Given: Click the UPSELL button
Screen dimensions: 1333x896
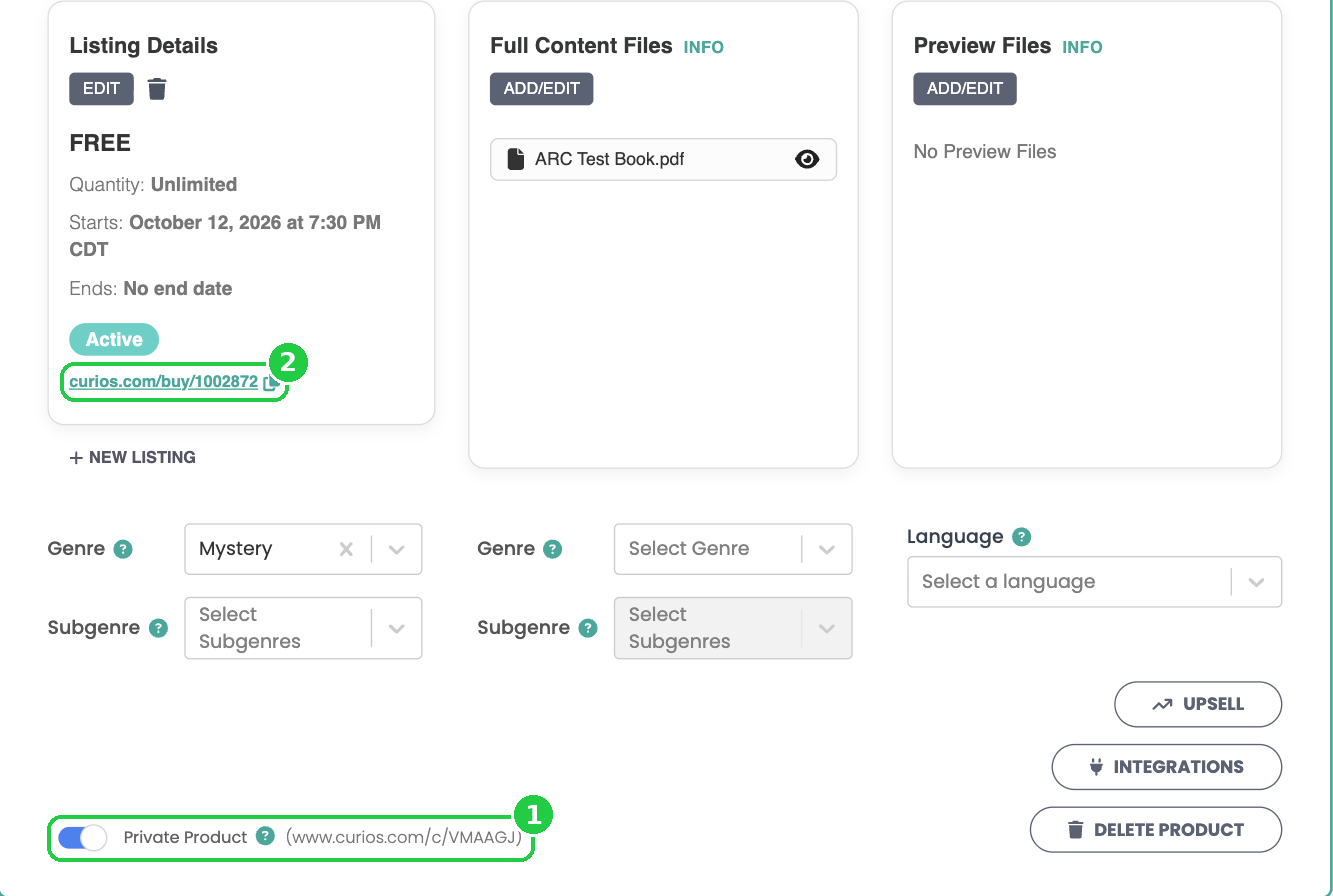Looking at the screenshot, I should click(x=1198, y=704).
